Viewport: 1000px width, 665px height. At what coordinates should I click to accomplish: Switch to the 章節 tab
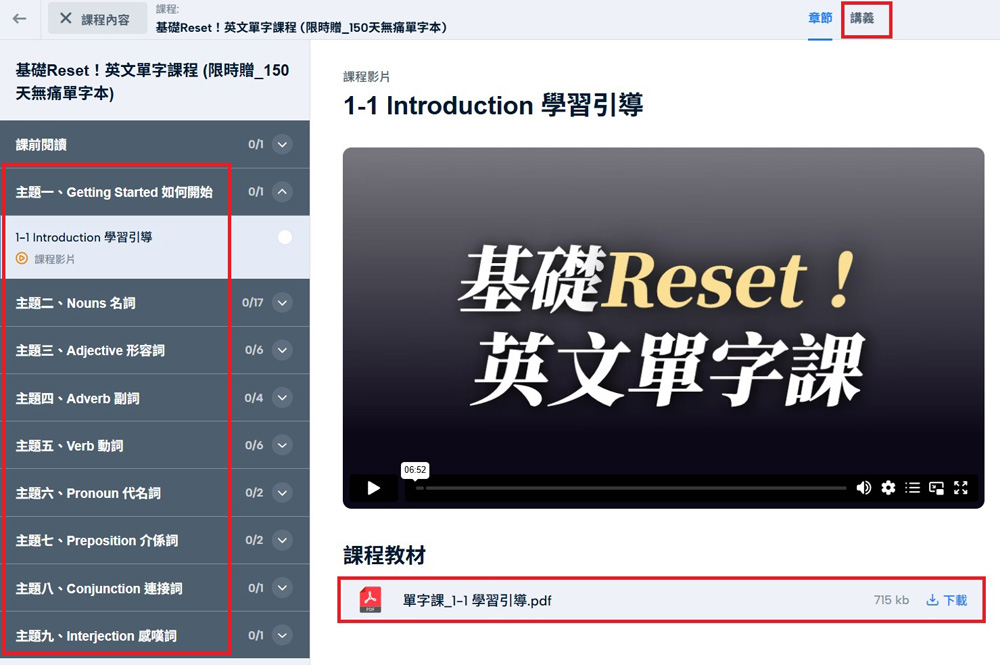point(820,18)
